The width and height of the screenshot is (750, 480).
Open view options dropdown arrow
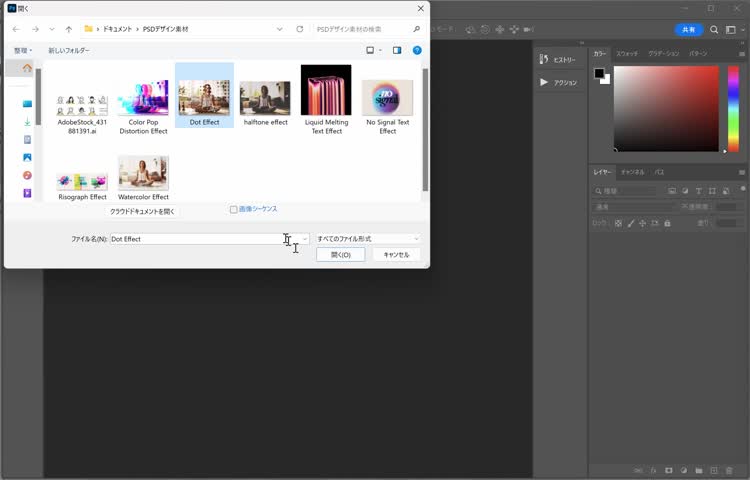click(380, 50)
